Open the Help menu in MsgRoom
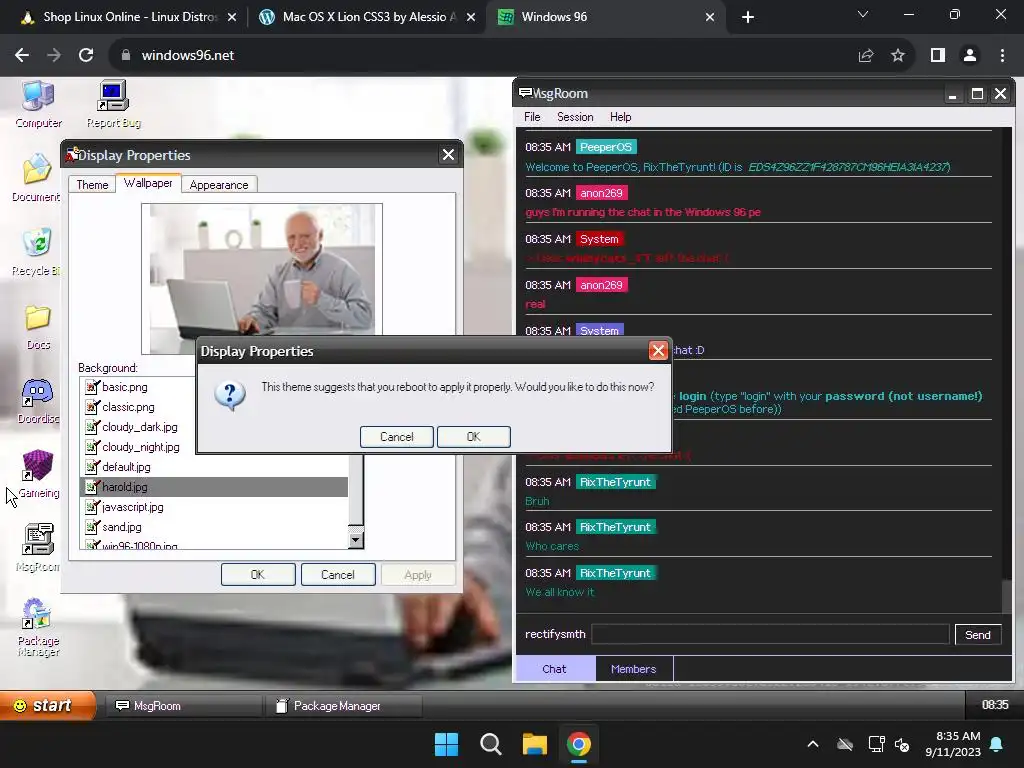The width and height of the screenshot is (1024, 768). tap(620, 117)
